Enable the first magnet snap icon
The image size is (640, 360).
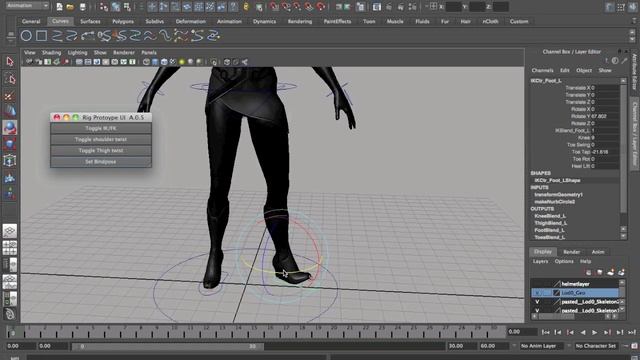pos(274,7)
